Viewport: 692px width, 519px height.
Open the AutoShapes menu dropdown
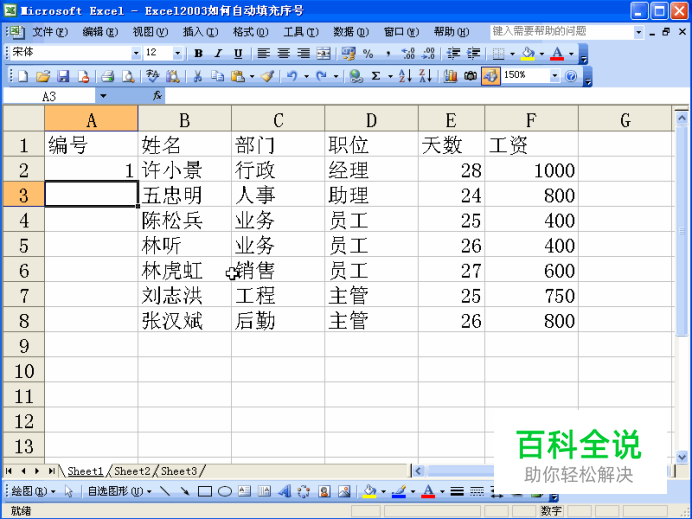coord(120,491)
